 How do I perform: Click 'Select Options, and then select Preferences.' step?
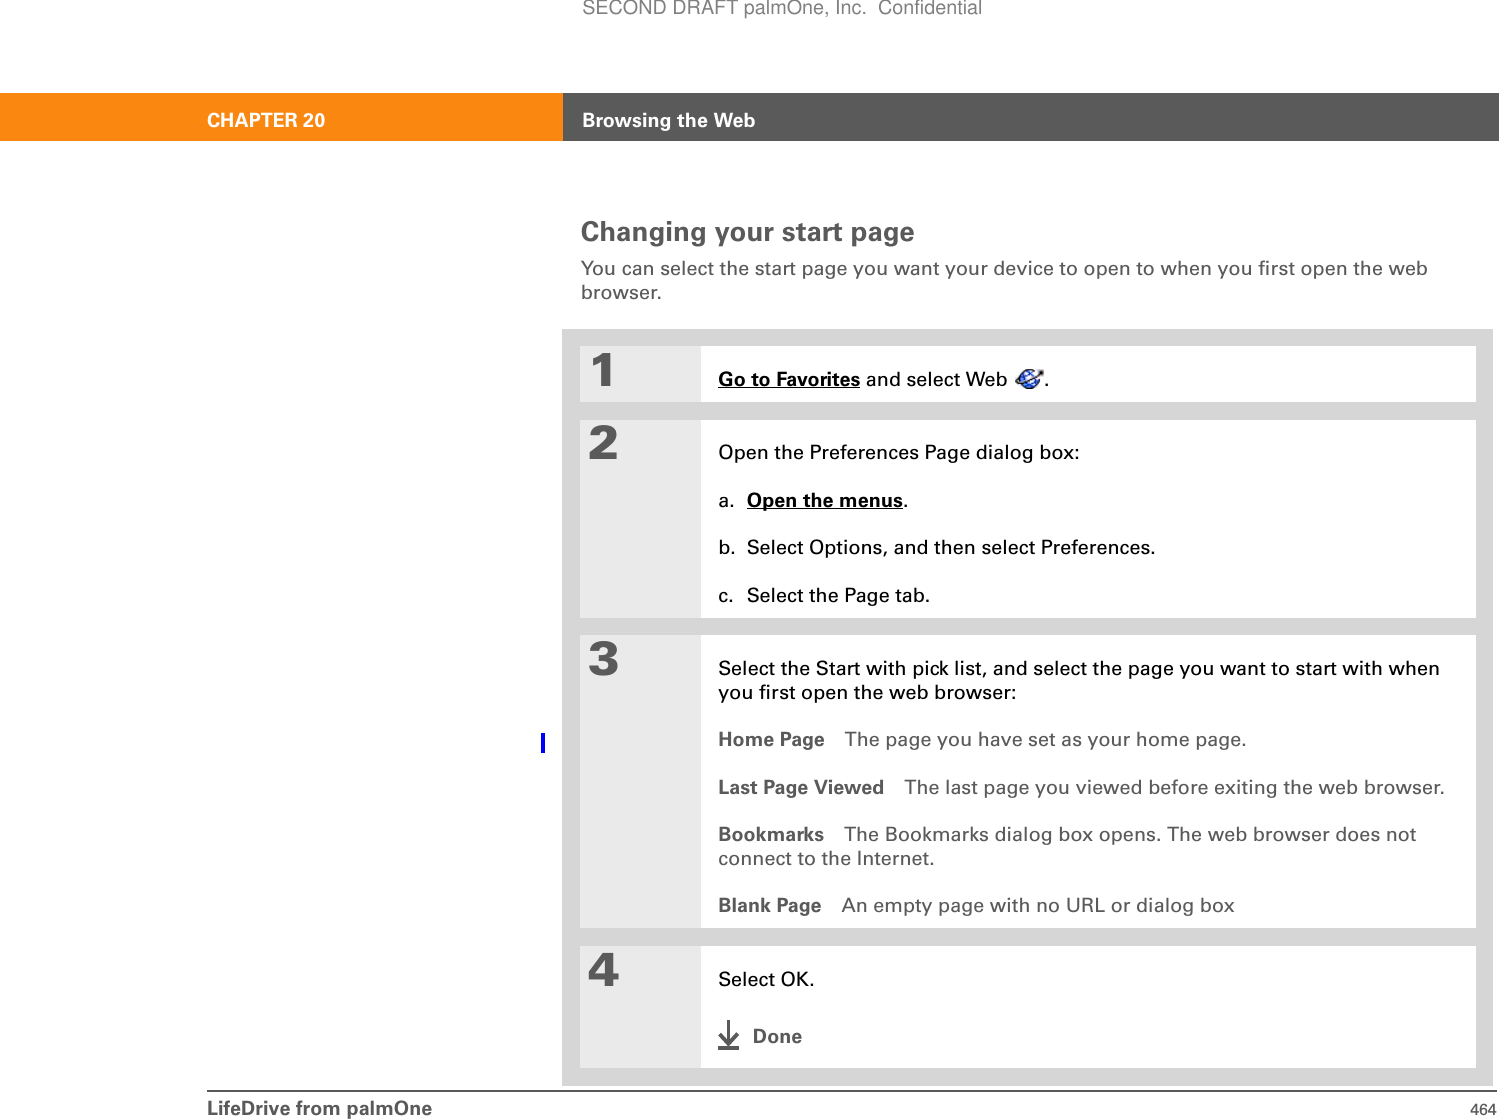click(951, 548)
